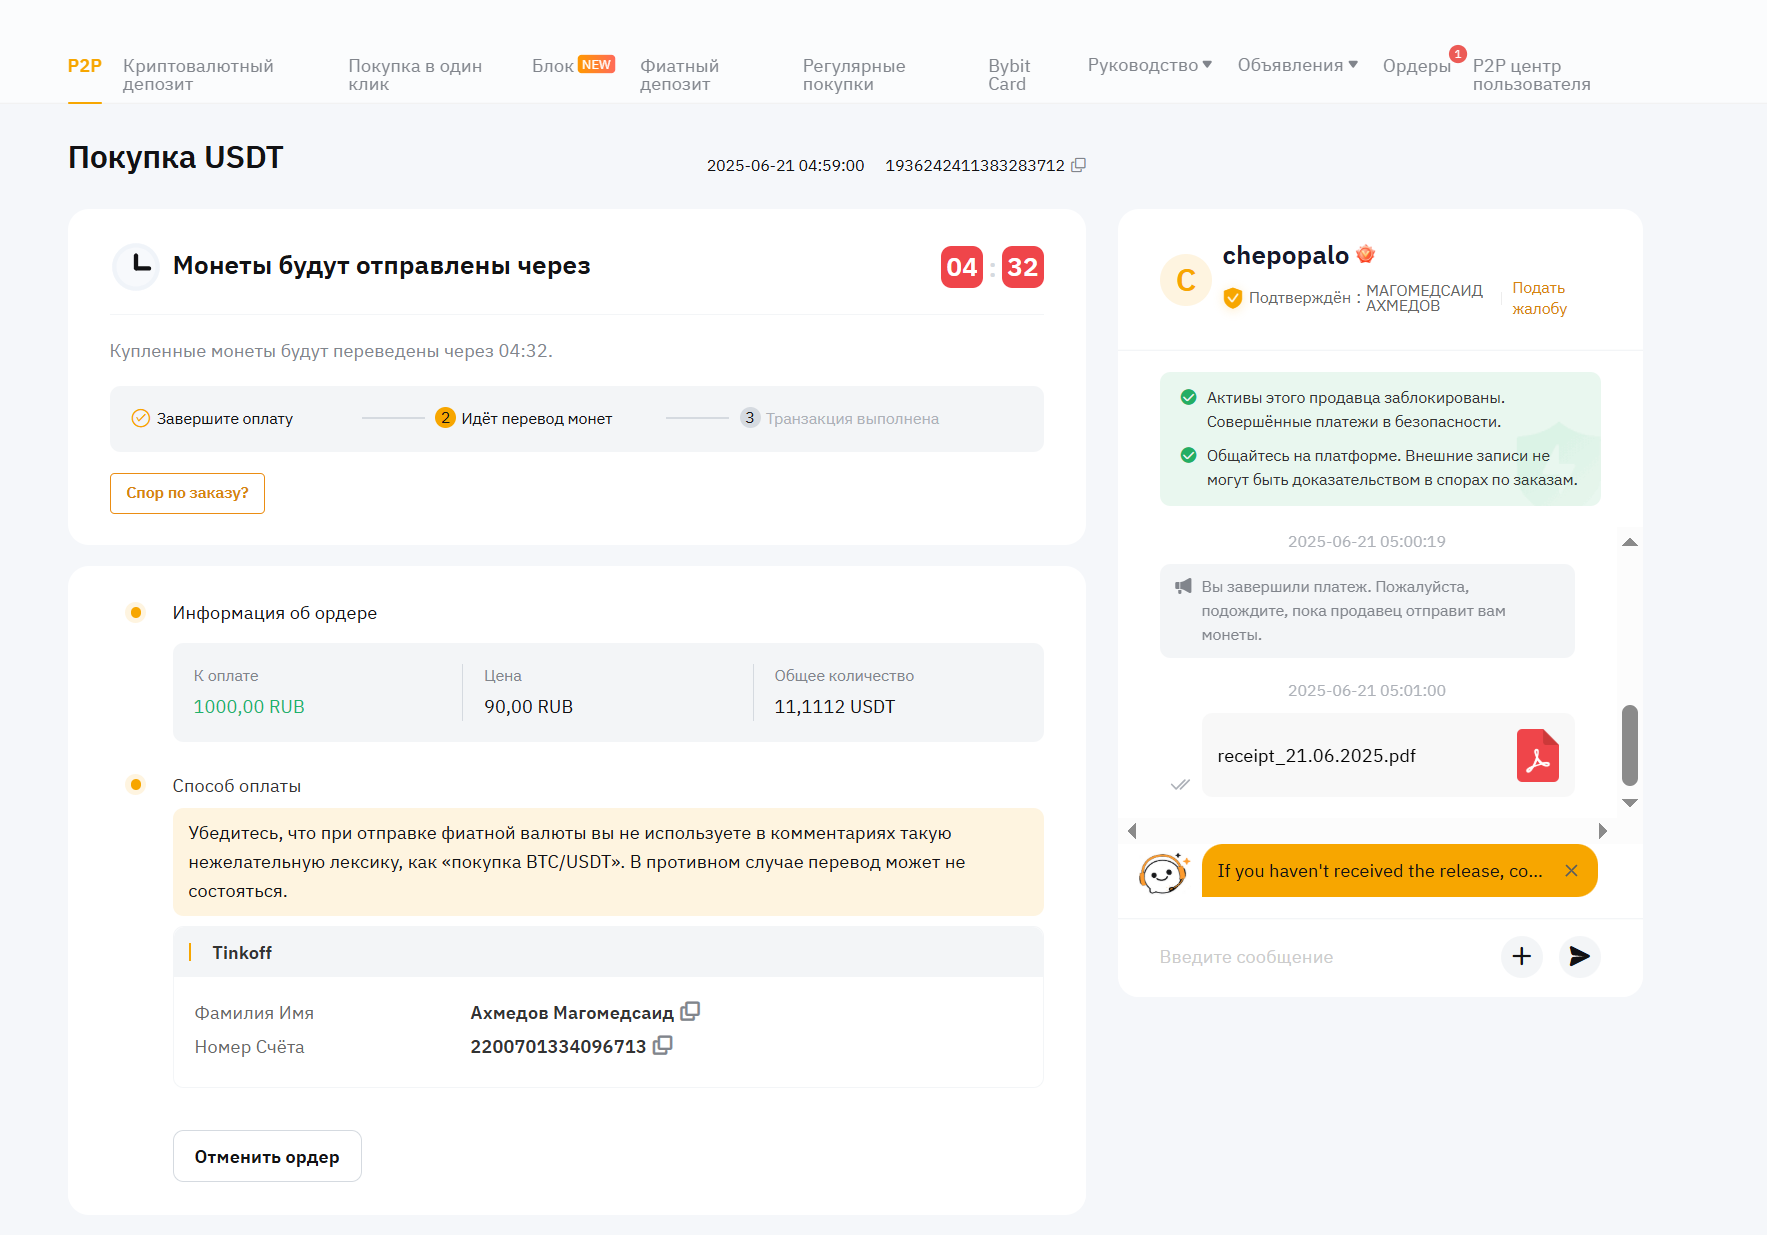The height and width of the screenshot is (1235, 1767).
Task: Click the If you haven't received release banner
Action: click(1380, 871)
